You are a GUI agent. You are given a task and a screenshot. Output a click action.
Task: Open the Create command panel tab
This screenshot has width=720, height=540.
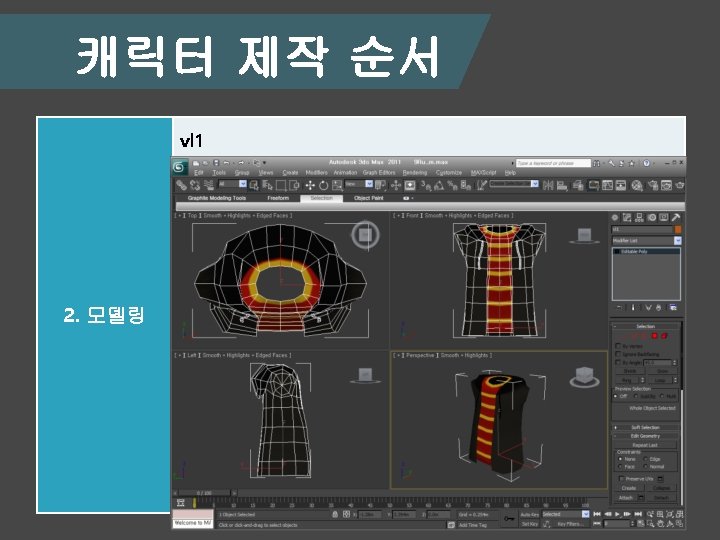tap(615, 218)
